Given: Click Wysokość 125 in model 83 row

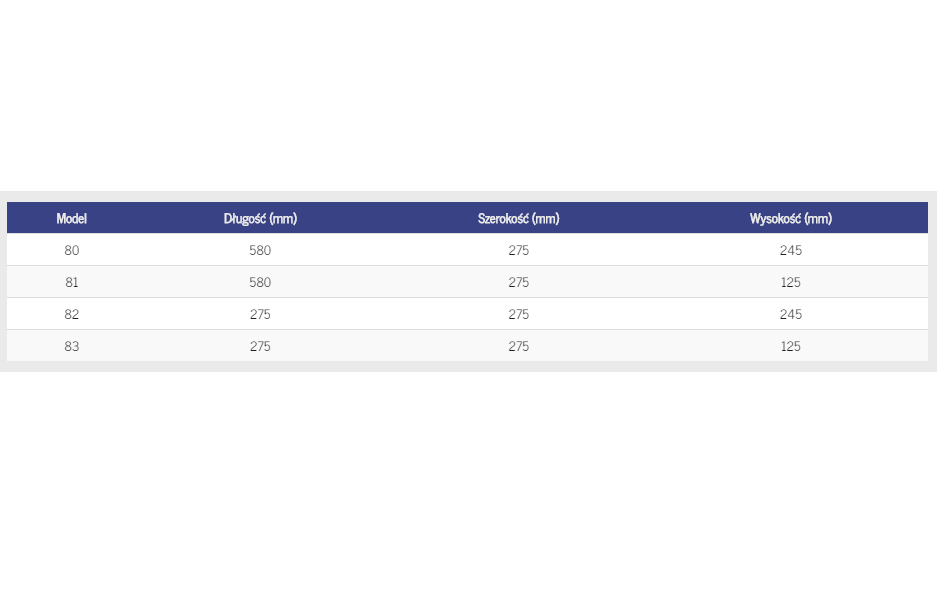Looking at the screenshot, I should tap(790, 346).
